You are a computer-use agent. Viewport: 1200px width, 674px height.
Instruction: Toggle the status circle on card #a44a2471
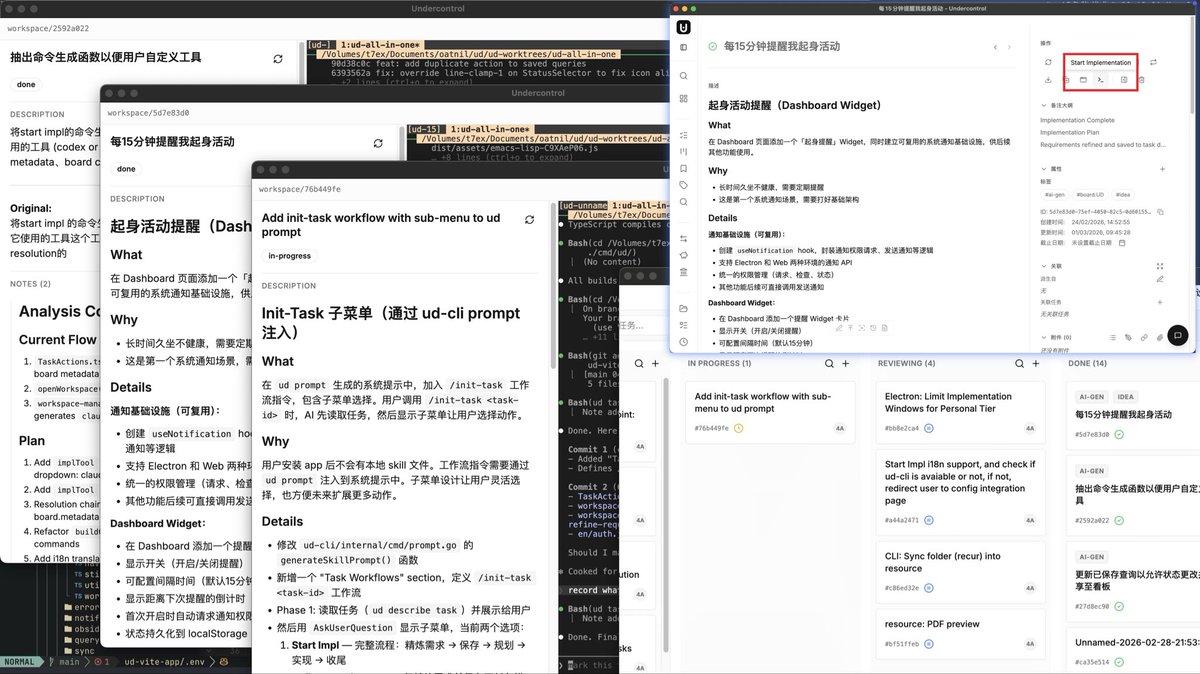[929, 520]
